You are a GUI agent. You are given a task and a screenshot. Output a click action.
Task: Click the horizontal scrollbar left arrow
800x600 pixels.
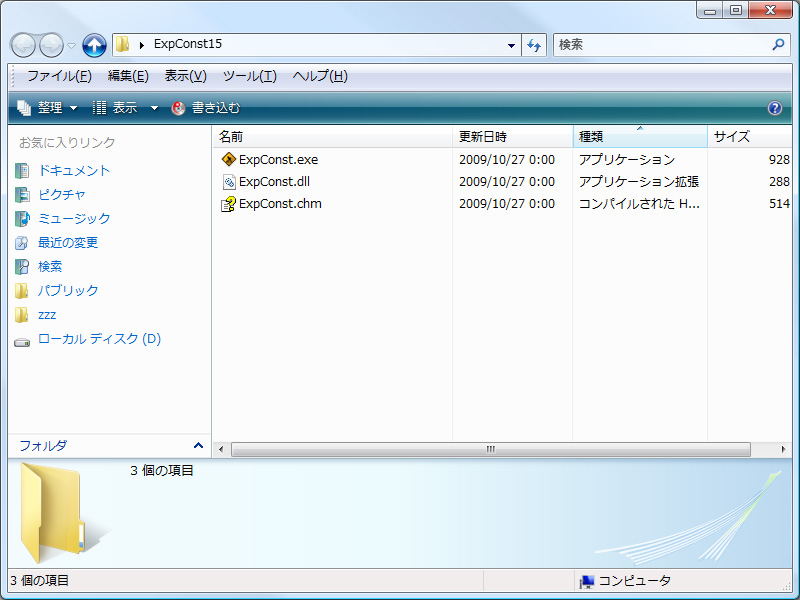[221, 449]
